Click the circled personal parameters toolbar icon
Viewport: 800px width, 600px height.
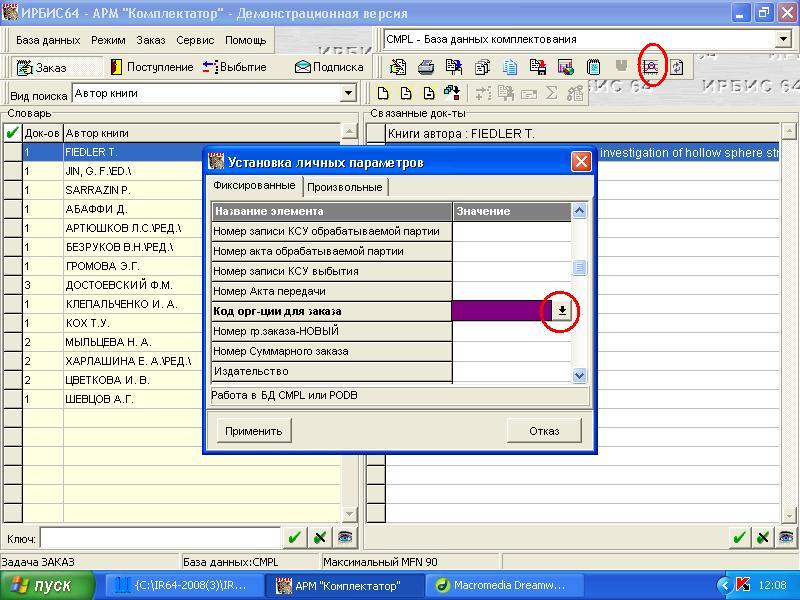(x=651, y=67)
